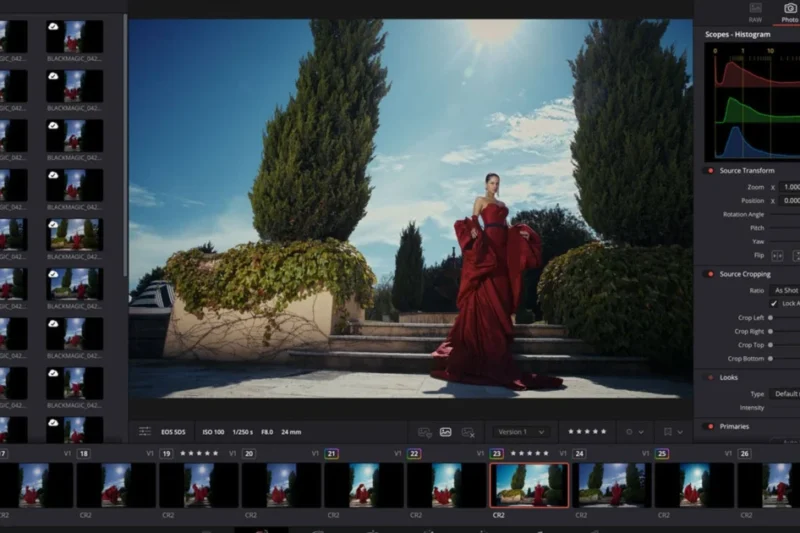
Task: Click the main photo viewer image
Action: click(x=410, y=209)
